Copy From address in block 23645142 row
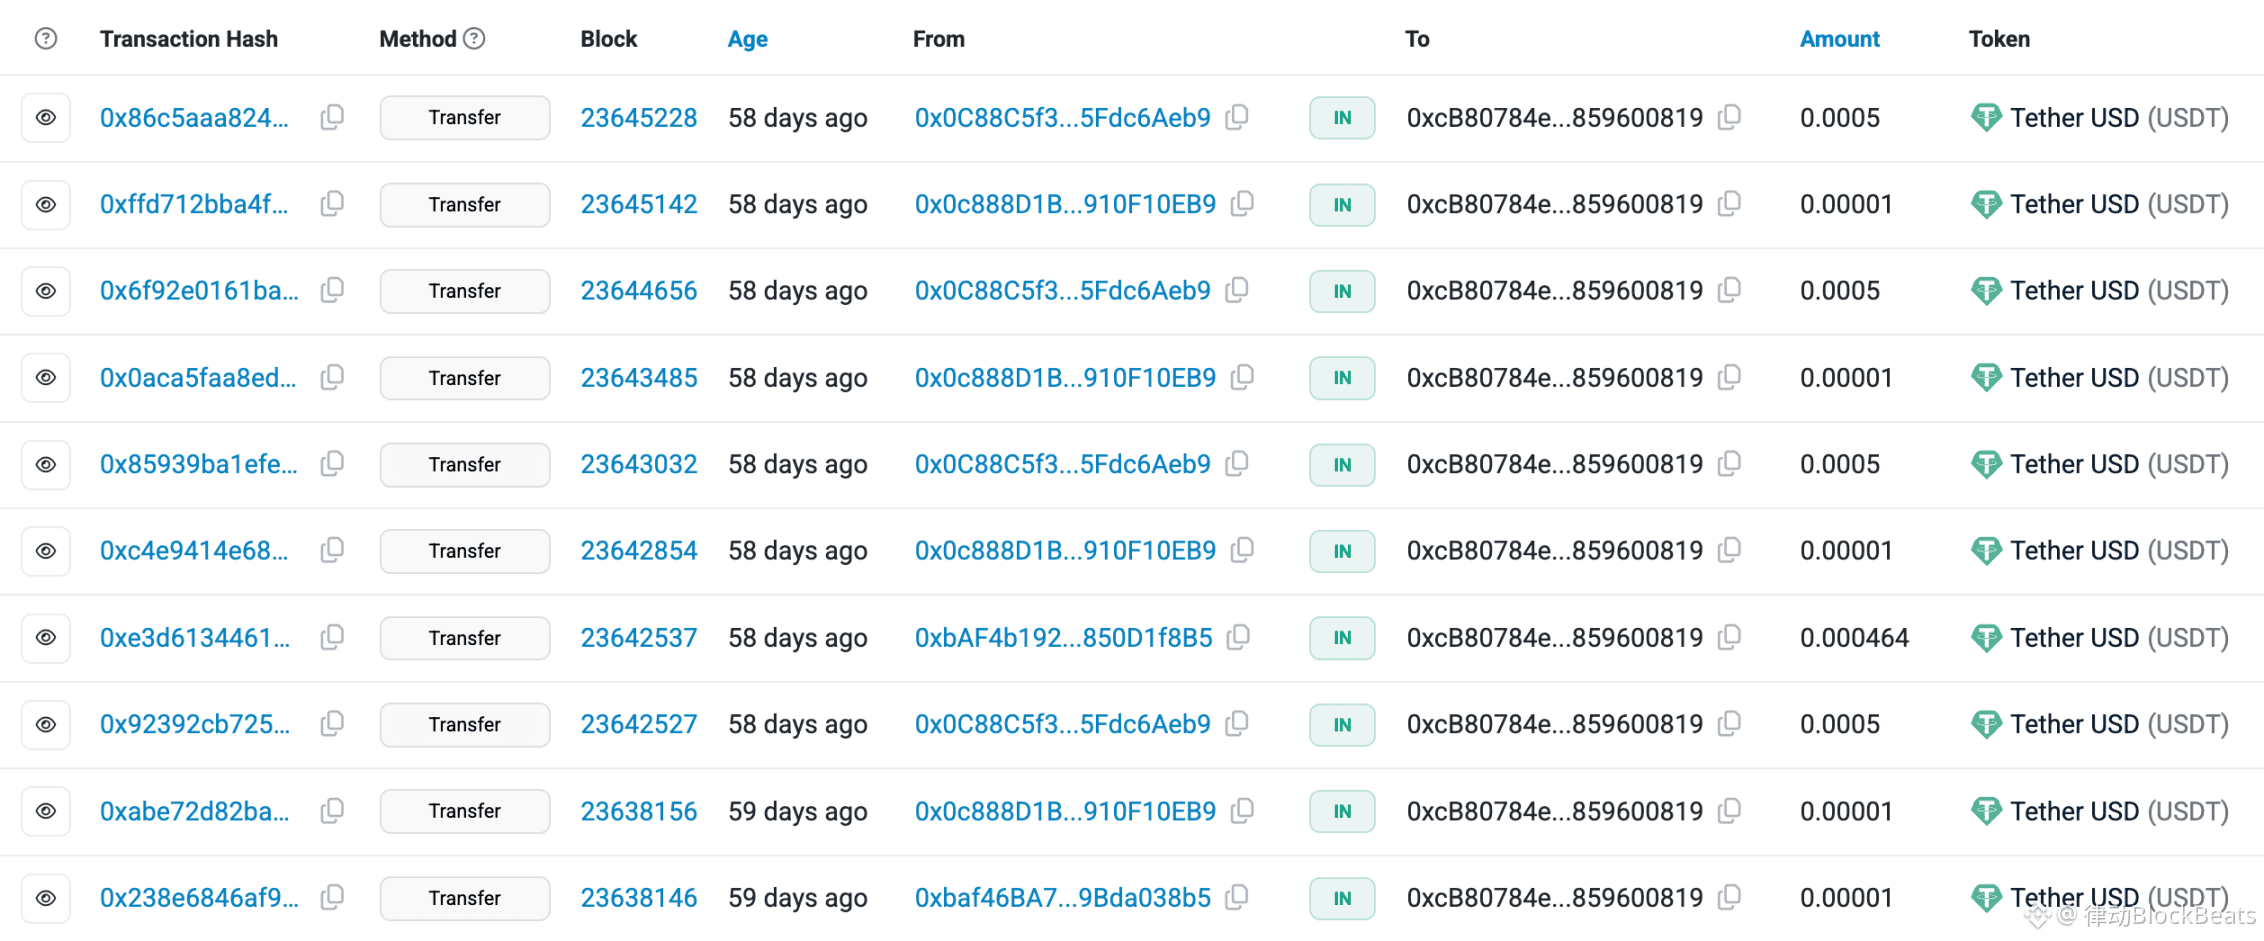The height and width of the screenshot is (941, 2264). pyautogui.click(x=1242, y=204)
